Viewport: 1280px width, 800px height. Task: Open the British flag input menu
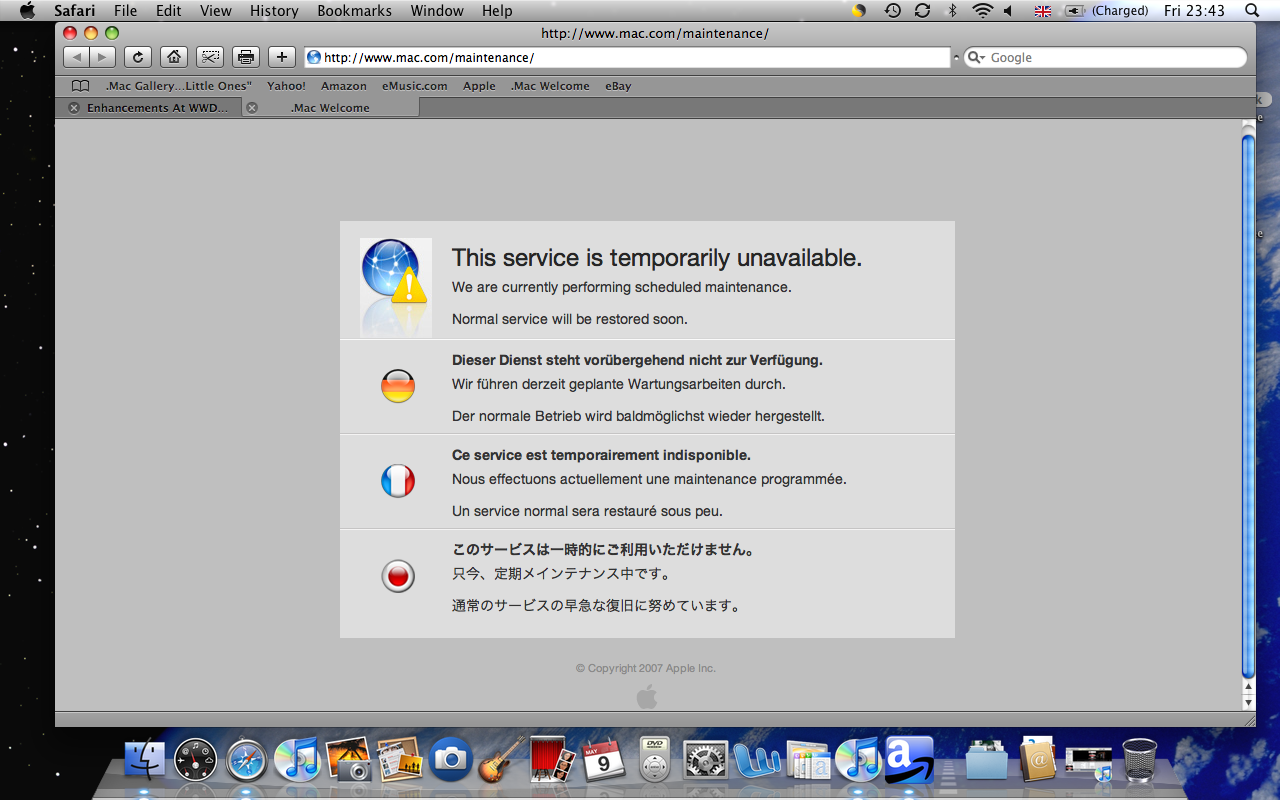[x=1043, y=11]
